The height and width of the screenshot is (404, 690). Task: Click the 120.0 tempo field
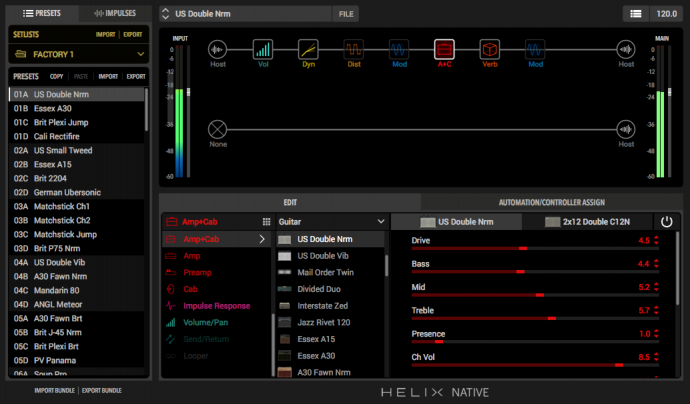666,14
